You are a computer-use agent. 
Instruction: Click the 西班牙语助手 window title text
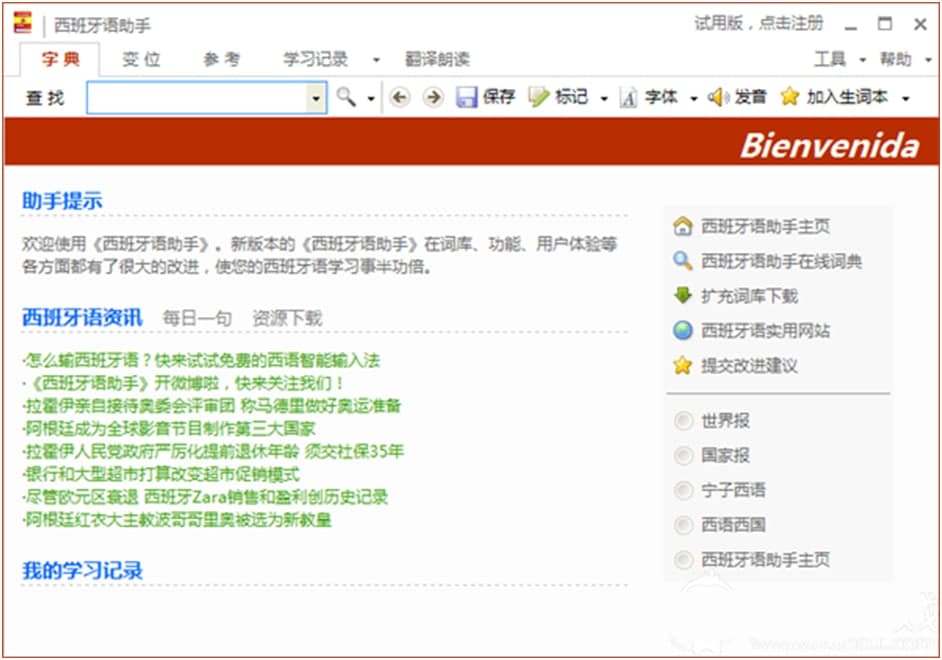coord(102,25)
